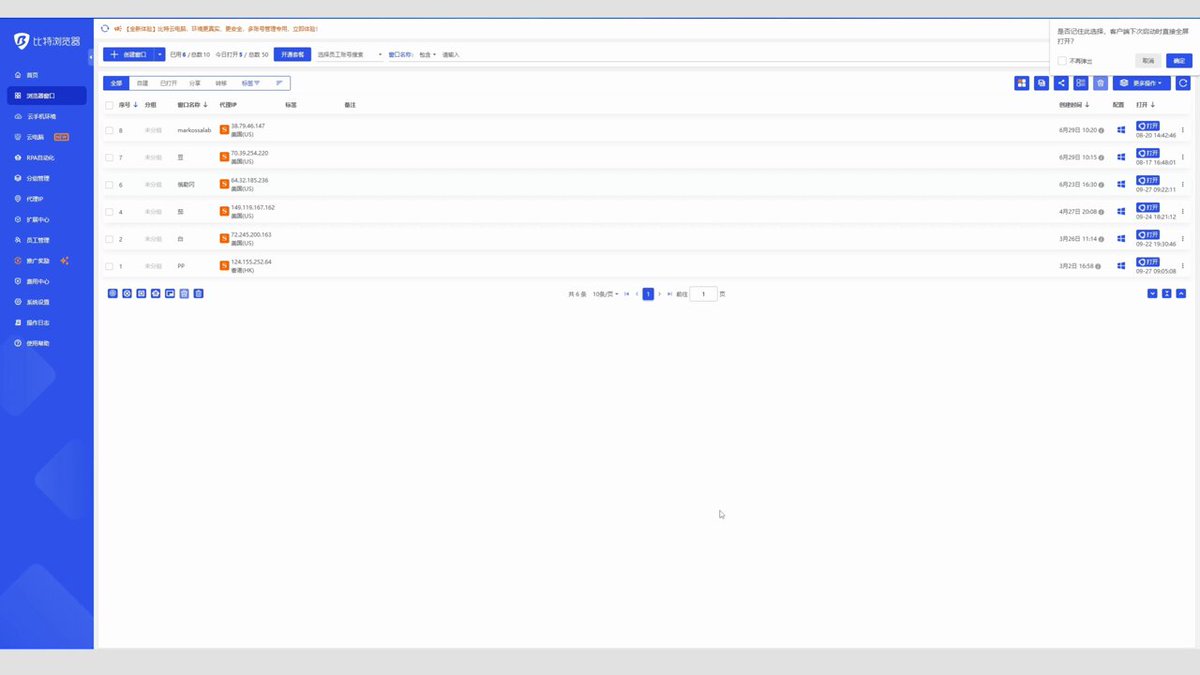Click the orange proxy icon beside 124.155.252.64
This screenshot has height=675, width=1200.
click(224, 266)
